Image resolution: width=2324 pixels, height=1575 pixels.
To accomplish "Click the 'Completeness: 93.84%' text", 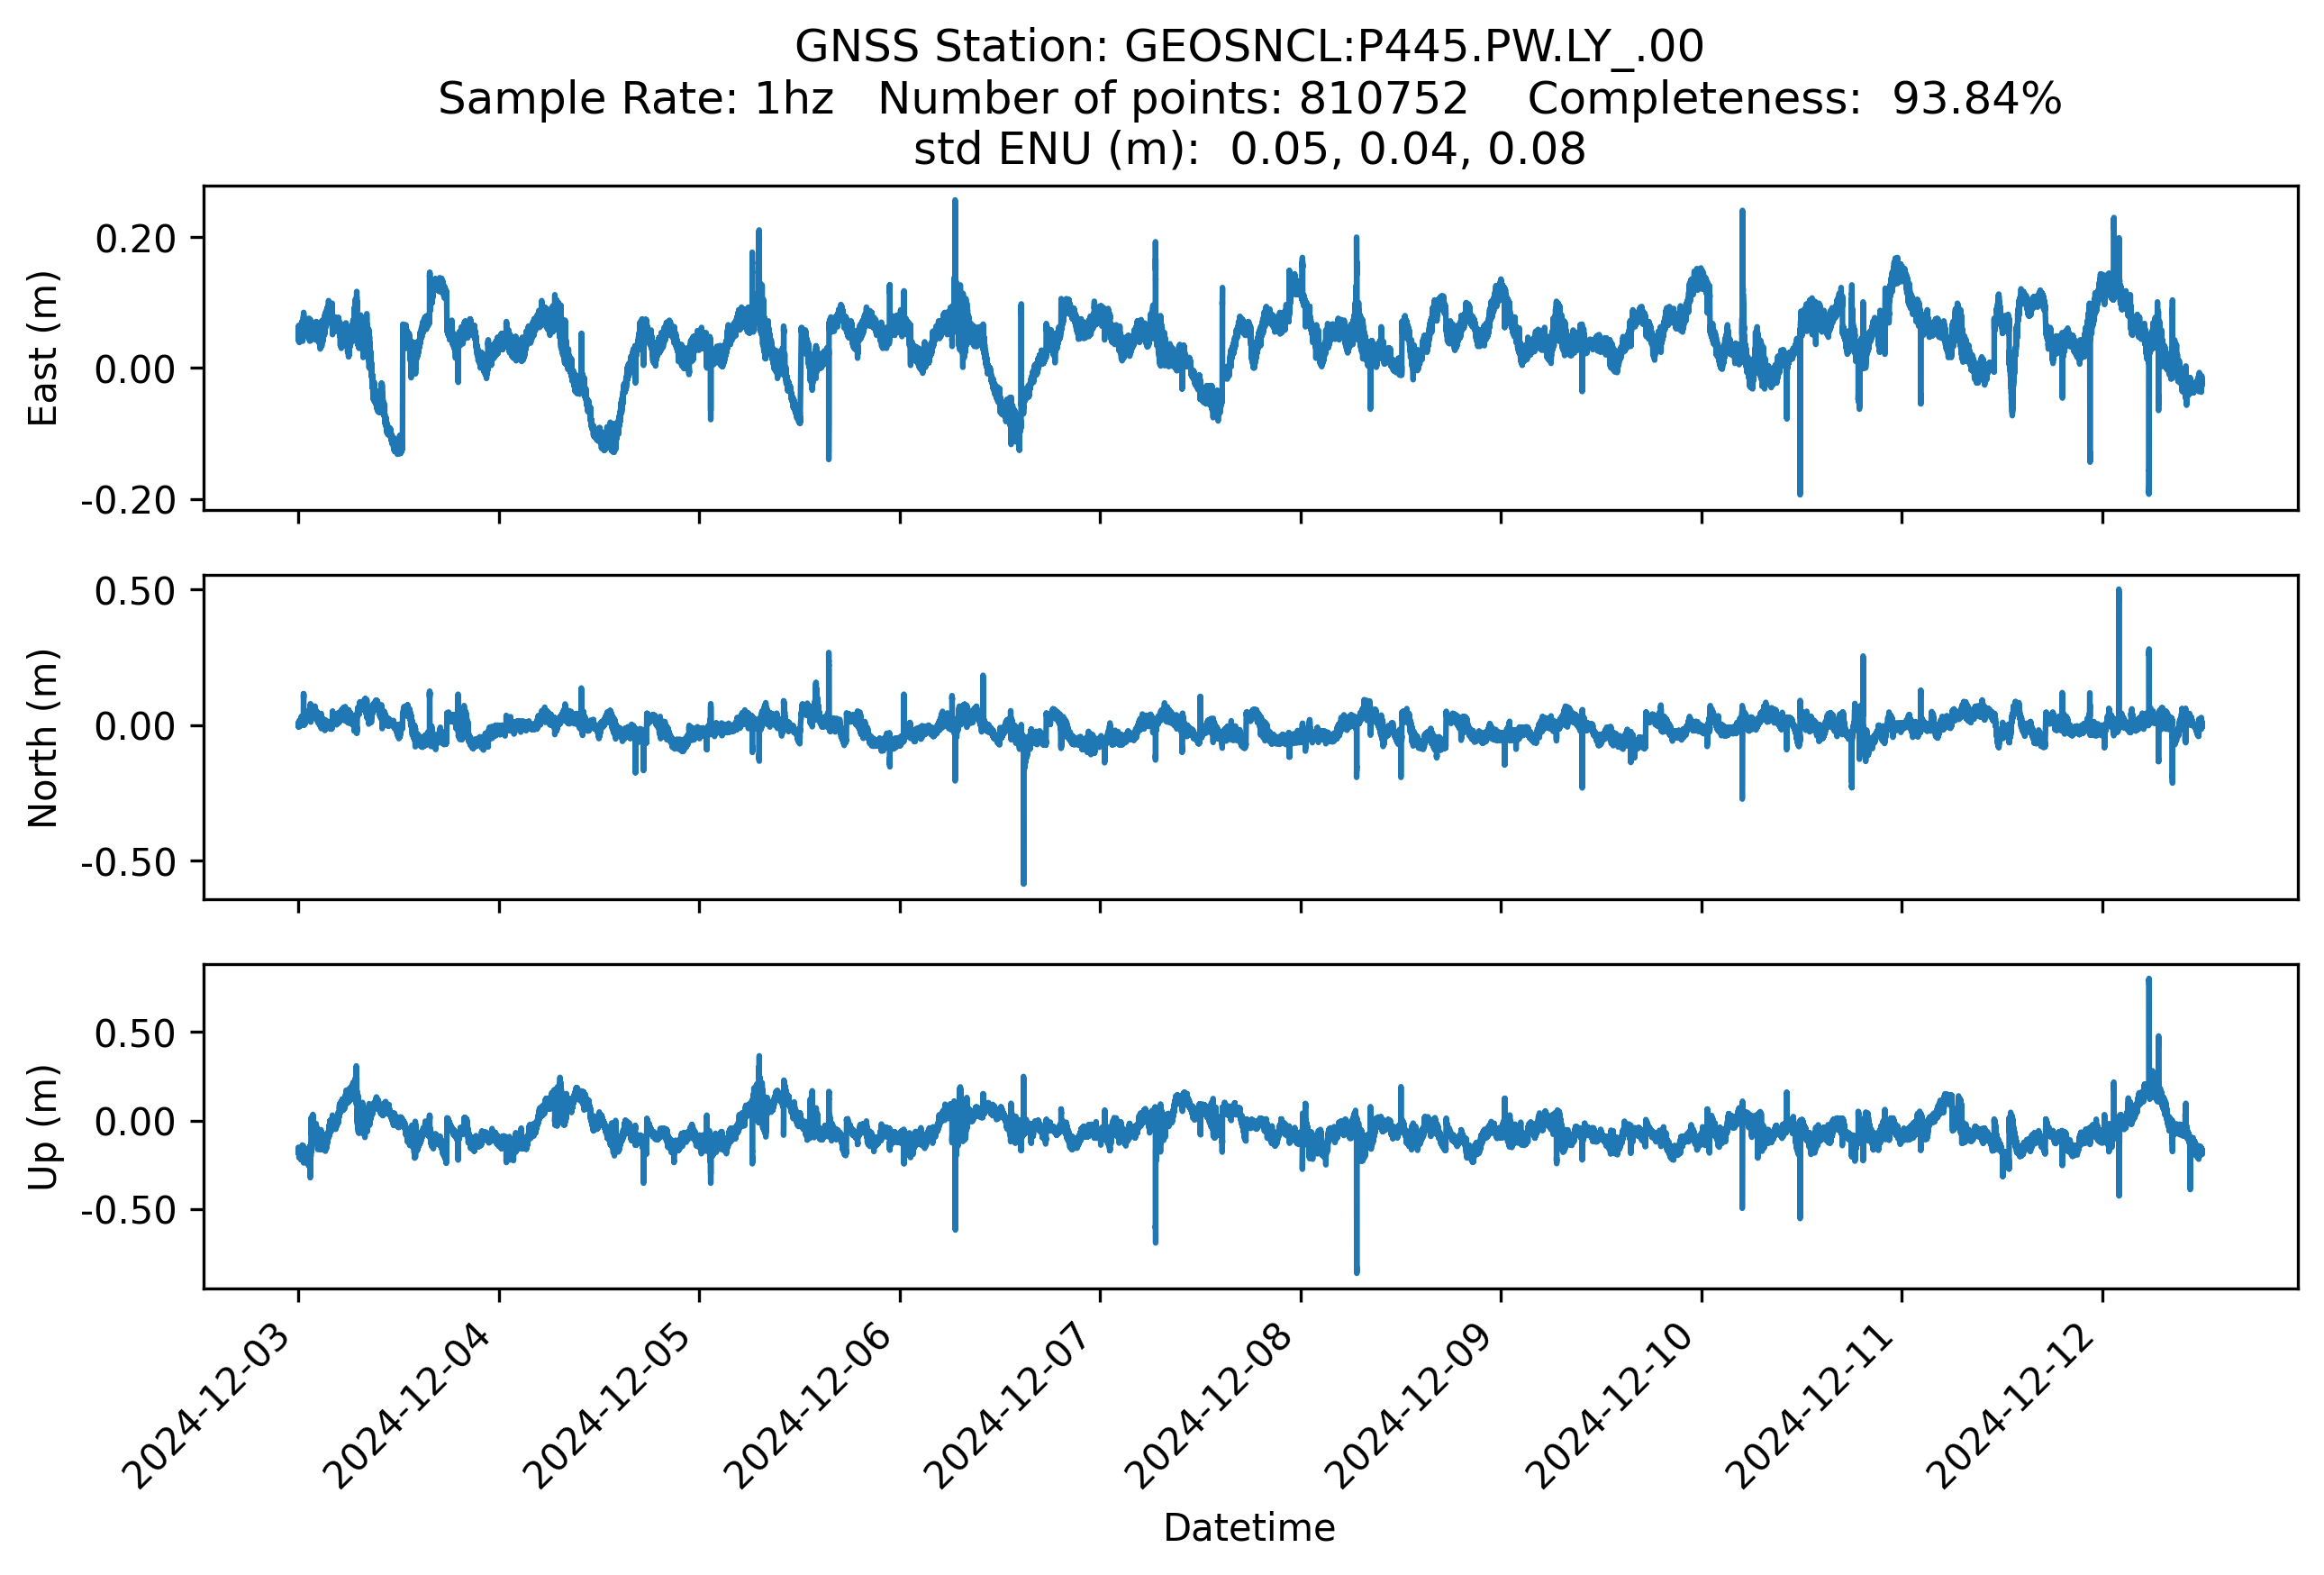I will pyautogui.click(x=1794, y=98).
